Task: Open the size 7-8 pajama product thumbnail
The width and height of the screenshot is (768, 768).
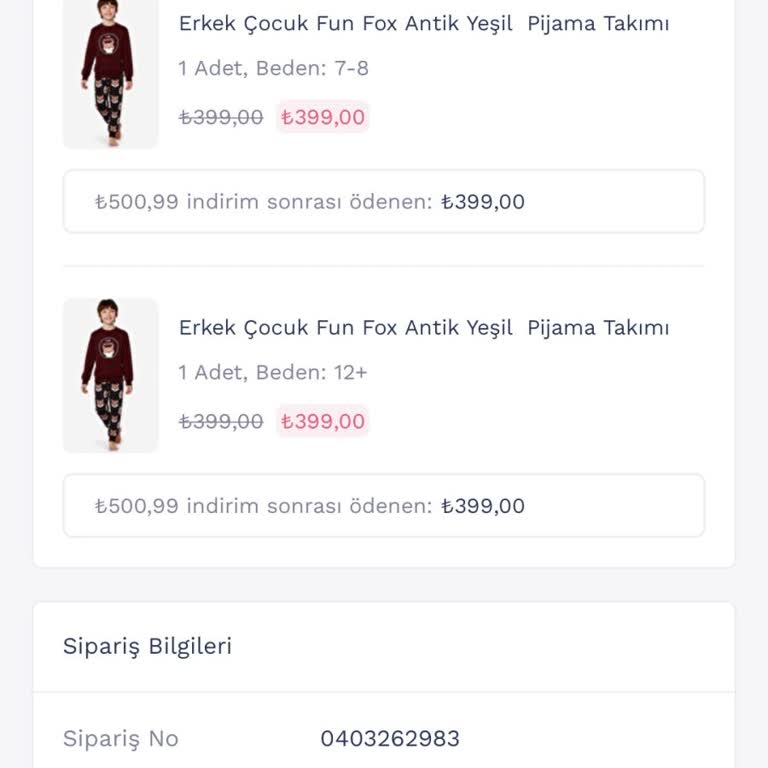Action: click(110, 72)
